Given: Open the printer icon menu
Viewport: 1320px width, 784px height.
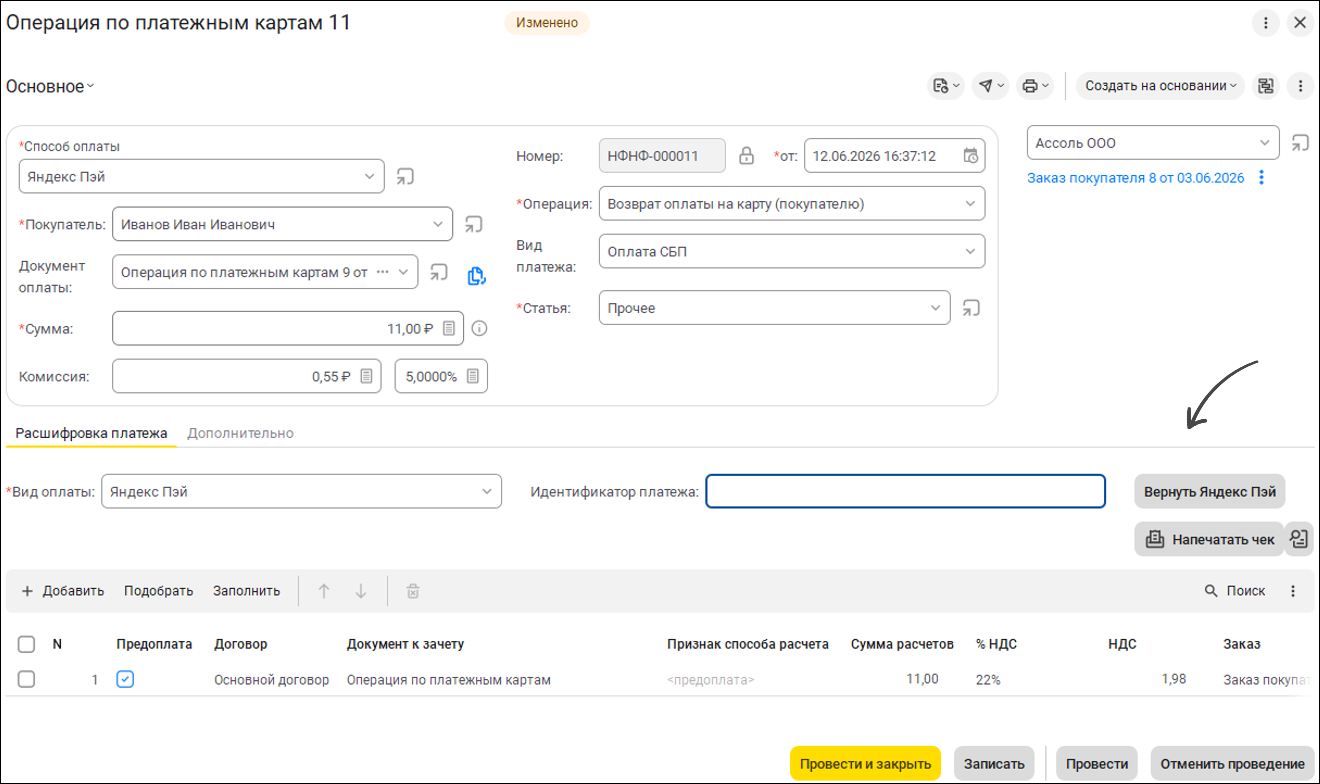Looking at the screenshot, I should 1034,86.
